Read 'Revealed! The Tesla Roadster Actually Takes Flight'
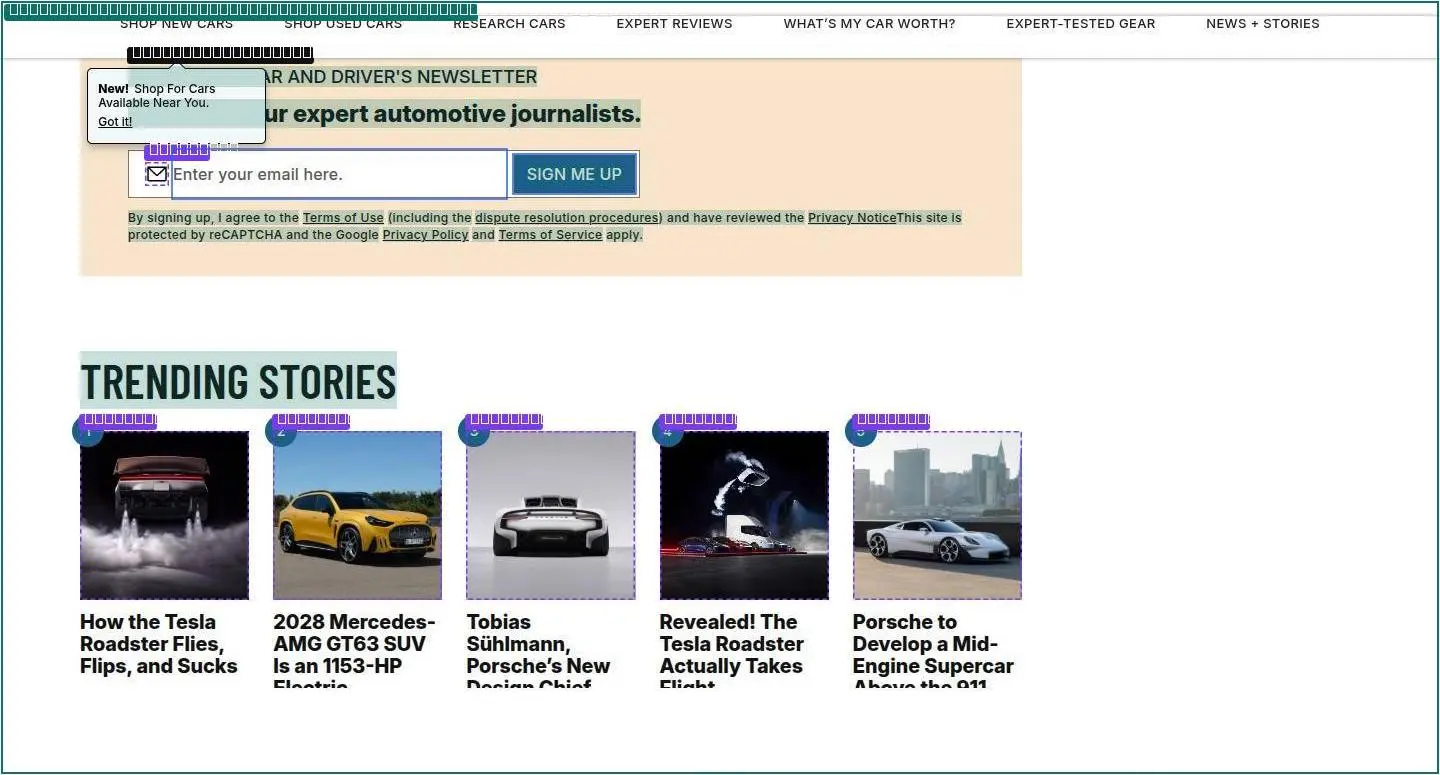Image resolution: width=1440 pixels, height=775 pixels. pyautogui.click(x=732, y=650)
